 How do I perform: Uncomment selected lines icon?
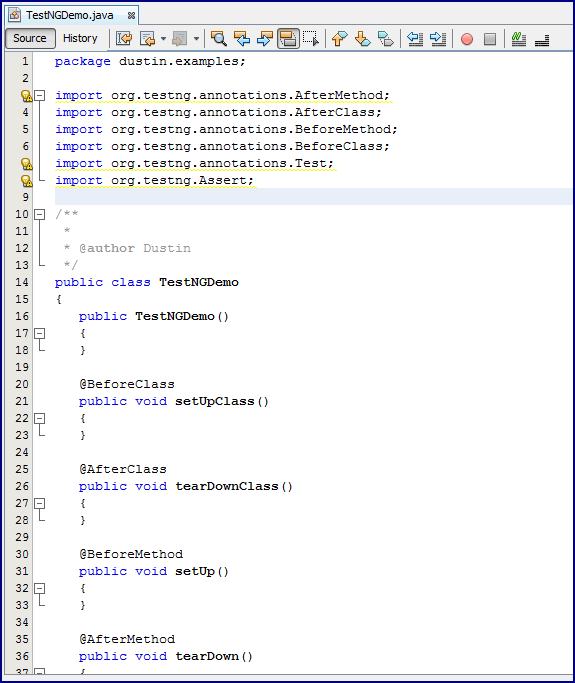(x=542, y=40)
